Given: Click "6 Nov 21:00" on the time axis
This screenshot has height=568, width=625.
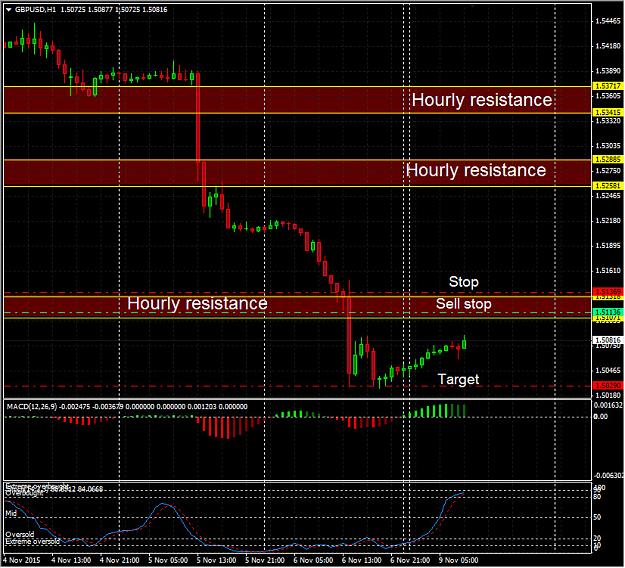Looking at the screenshot, I should [x=410, y=560].
